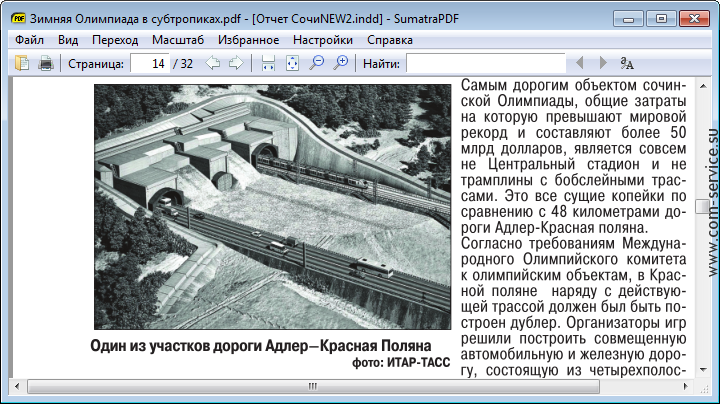Screen dimensions: 720x404
Task: Click the Adler road tunnel photo
Action: tap(273, 207)
